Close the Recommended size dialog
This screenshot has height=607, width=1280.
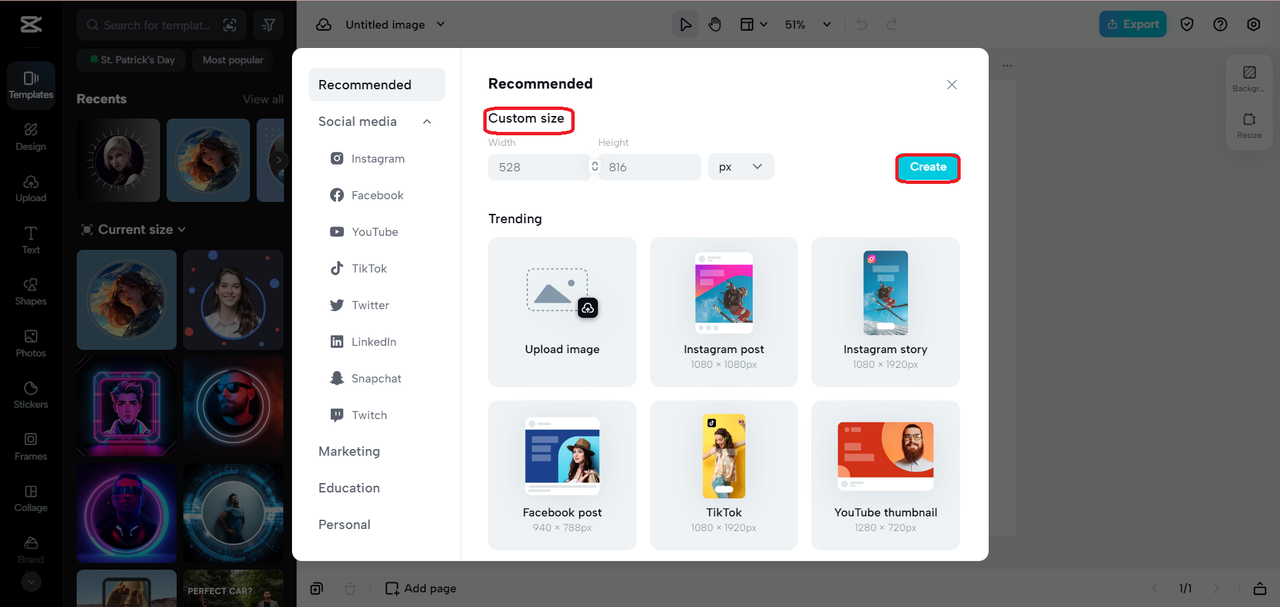952,85
